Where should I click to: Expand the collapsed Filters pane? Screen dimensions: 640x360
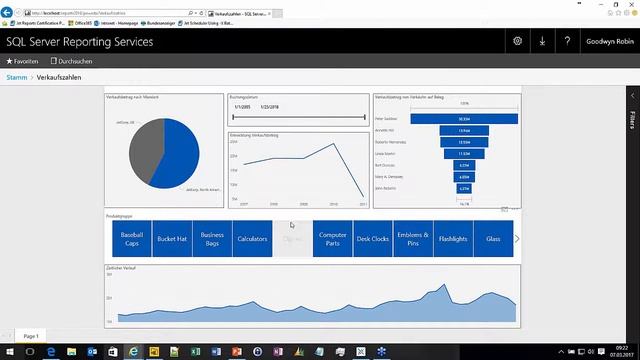[x=633, y=96]
